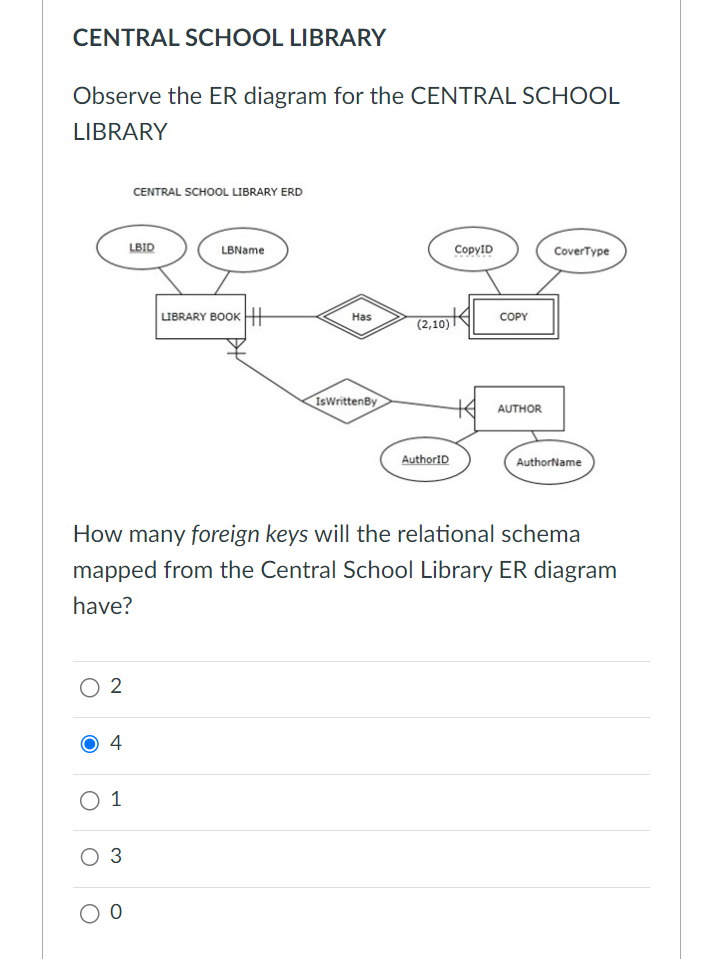Viewport: 725px width, 959px height.
Task: Click the CoverType attribute oval
Action: [580, 251]
